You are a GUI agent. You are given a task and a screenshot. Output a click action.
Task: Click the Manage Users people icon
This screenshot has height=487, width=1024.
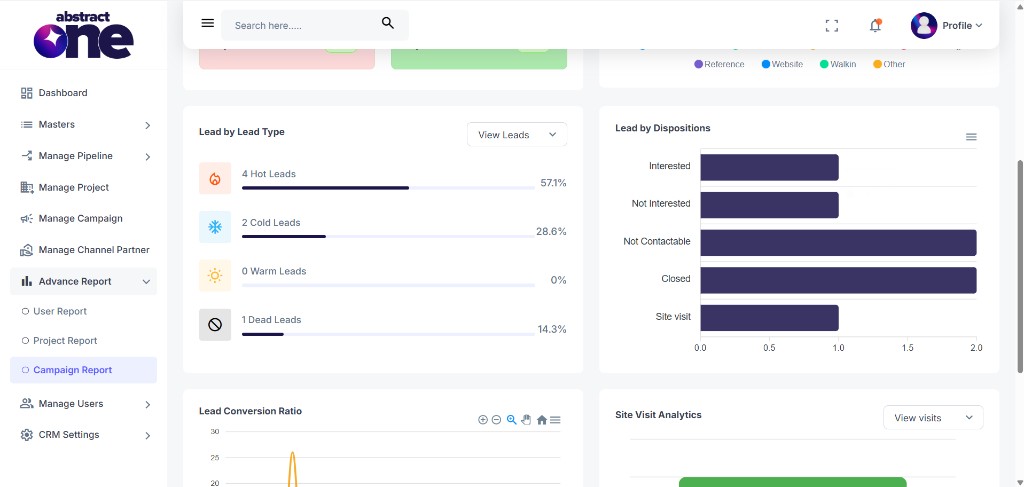click(27, 403)
